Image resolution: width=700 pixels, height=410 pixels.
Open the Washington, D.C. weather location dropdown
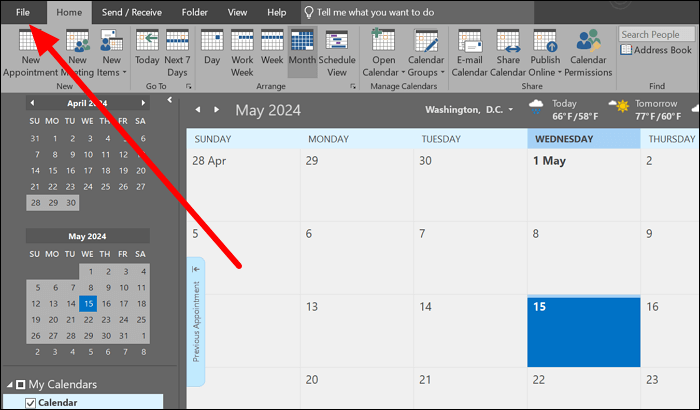coord(509,110)
